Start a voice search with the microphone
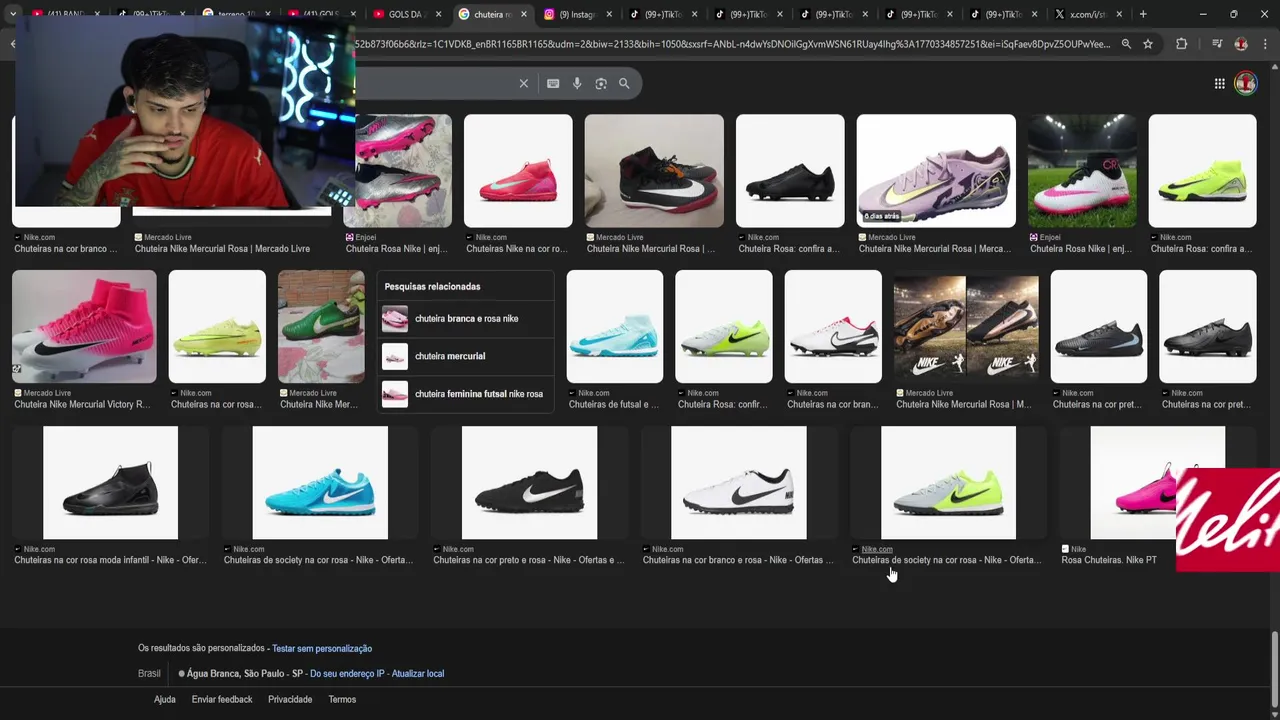Viewport: 1280px width, 720px height. 577,84
